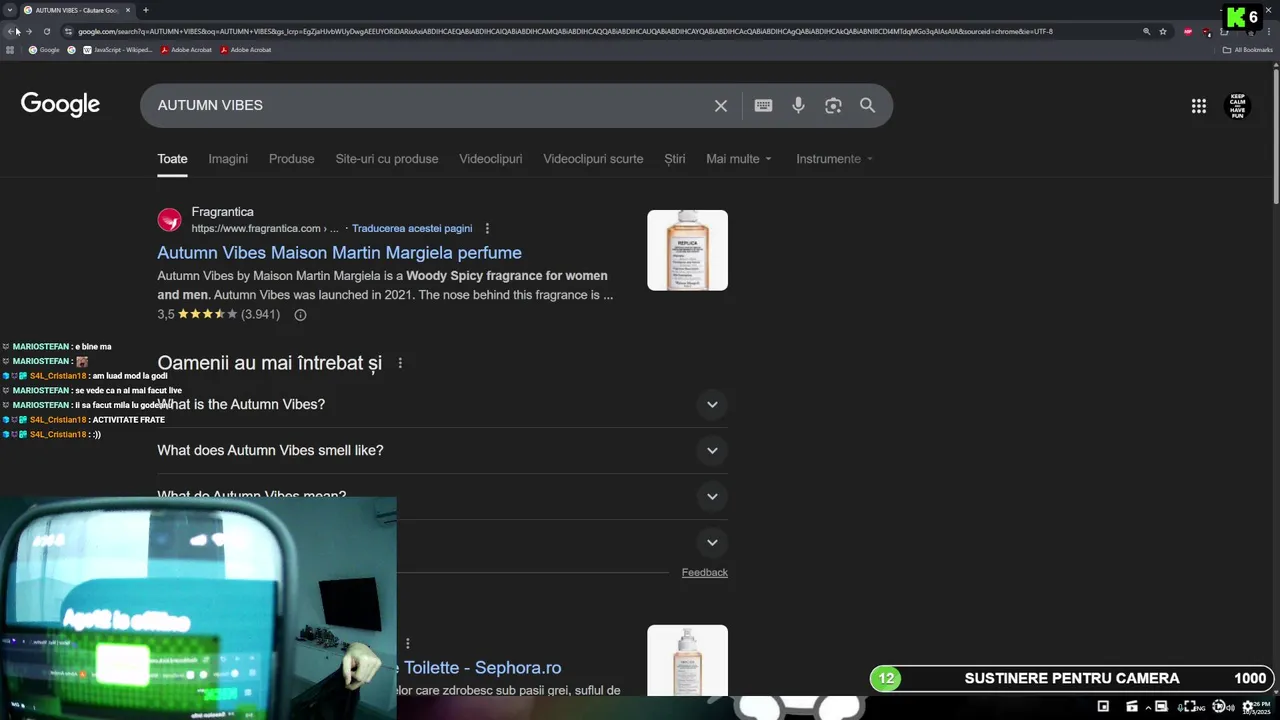Open the Google account avatar
Viewport: 1280px width, 720px height.
(x=1238, y=106)
